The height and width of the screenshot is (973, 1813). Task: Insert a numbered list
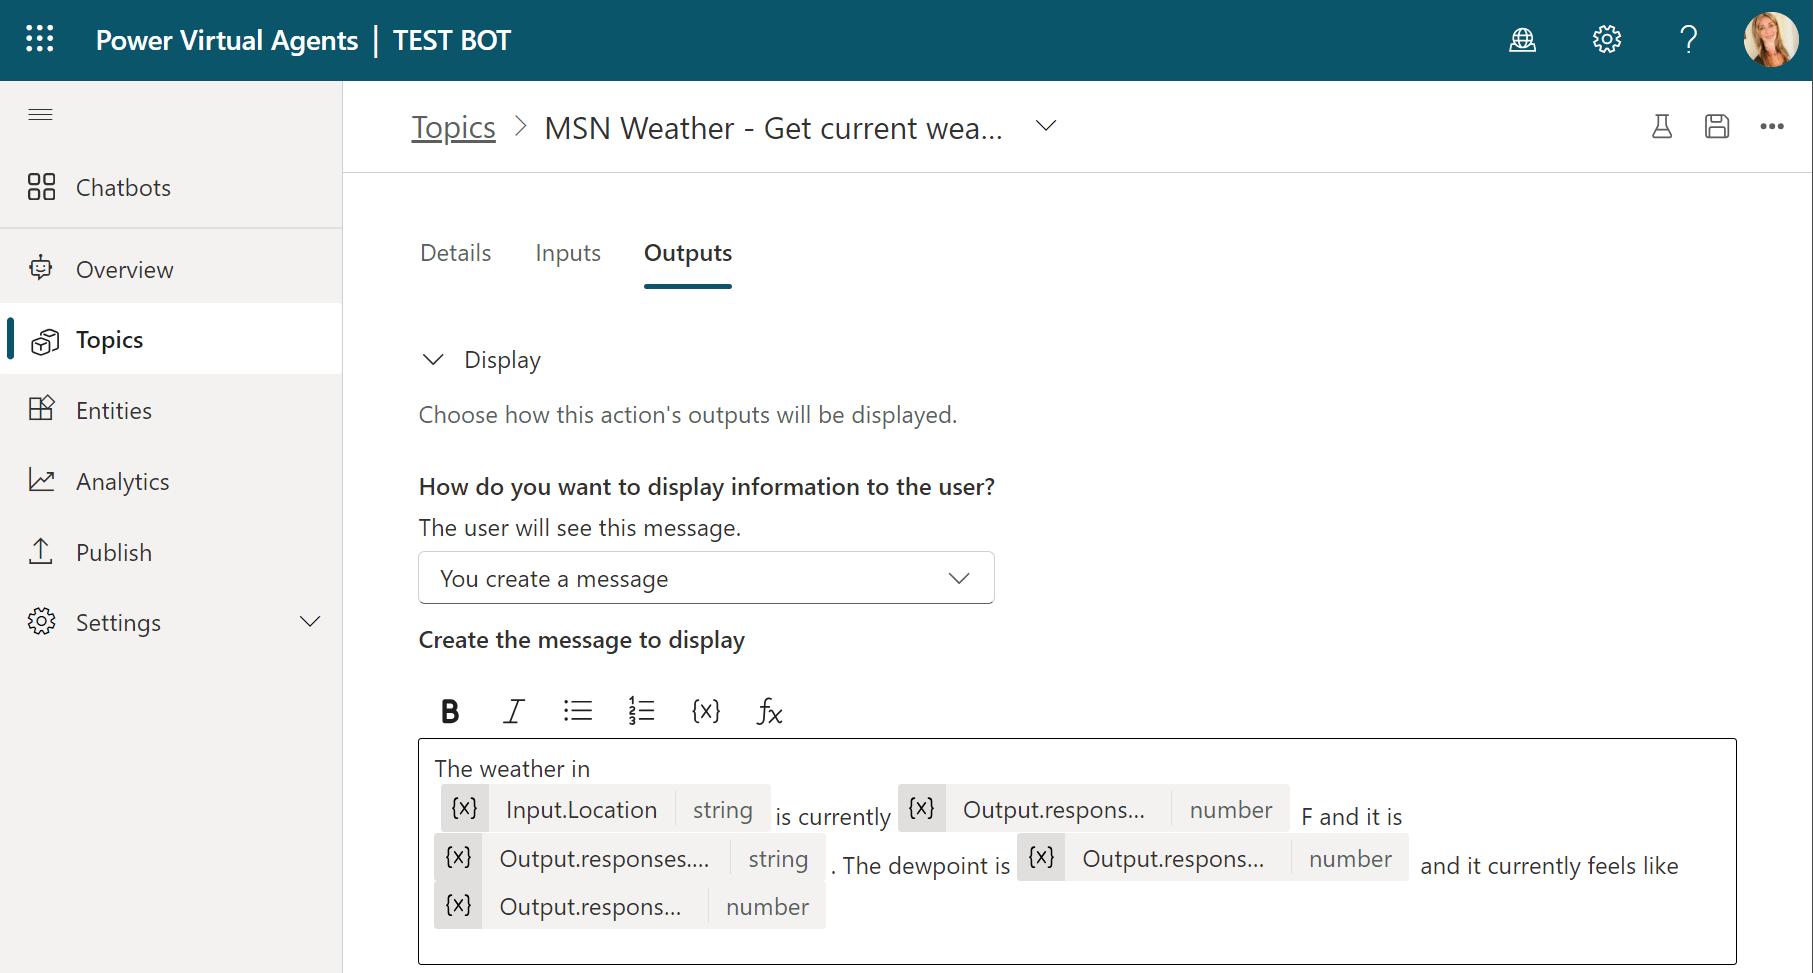tap(641, 711)
